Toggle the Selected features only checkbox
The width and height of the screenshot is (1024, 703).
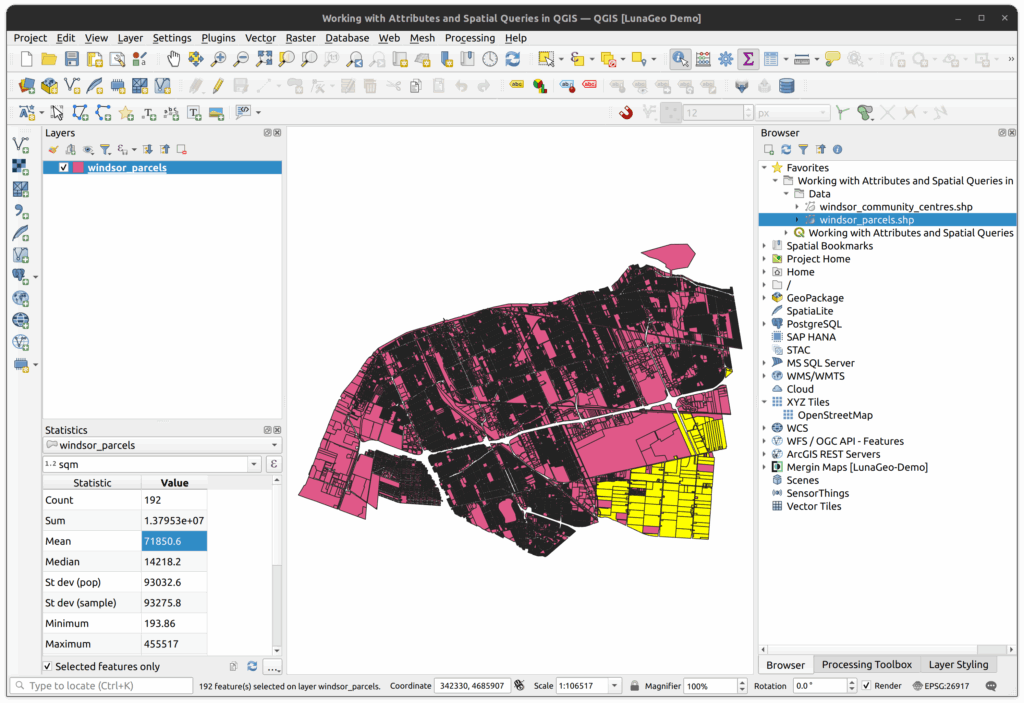pos(48,667)
